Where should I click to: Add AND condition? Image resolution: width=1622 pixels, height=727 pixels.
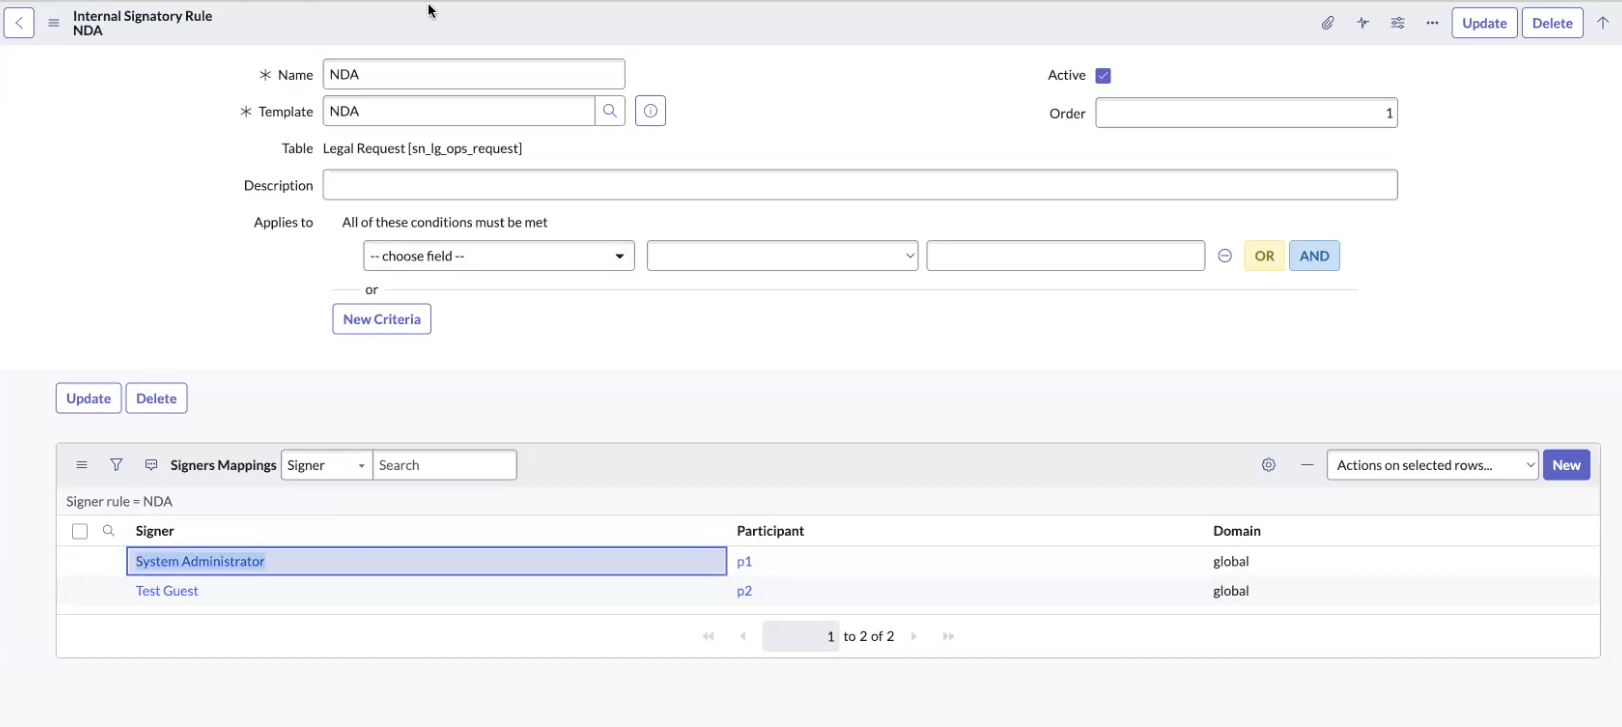(x=1314, y=256)
